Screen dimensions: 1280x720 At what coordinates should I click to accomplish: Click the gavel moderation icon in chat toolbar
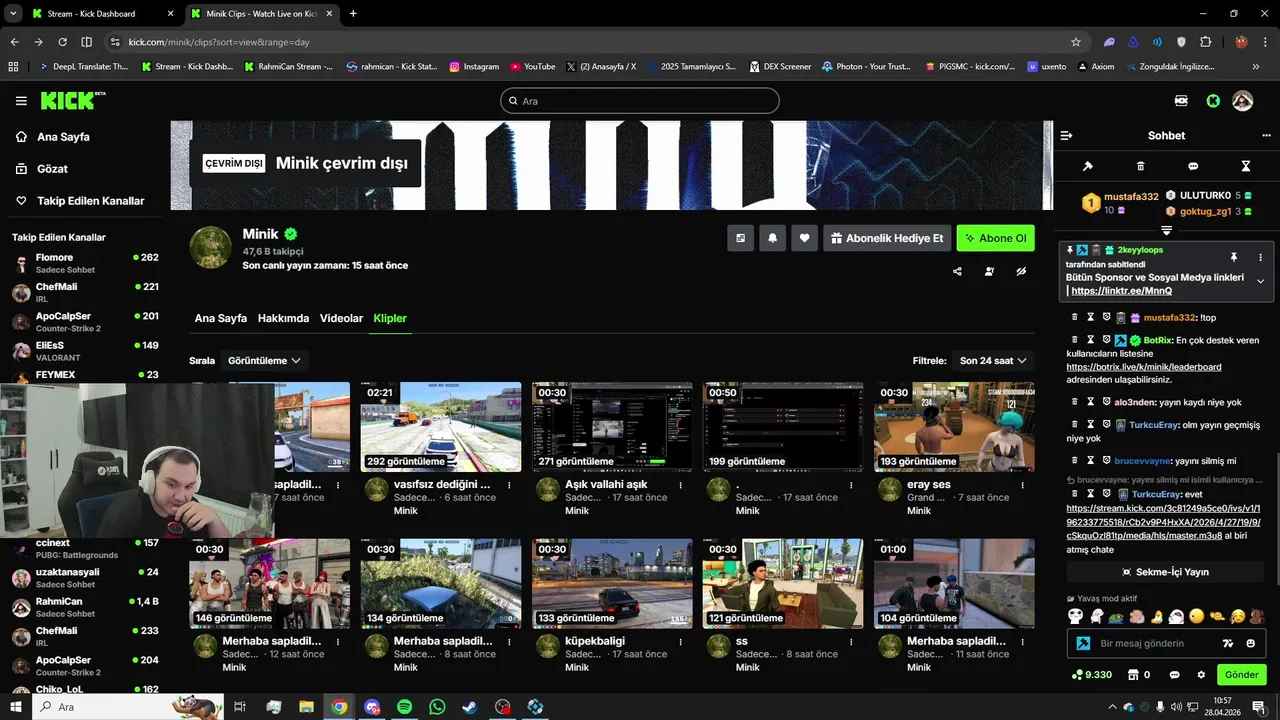pos(1088,166)
